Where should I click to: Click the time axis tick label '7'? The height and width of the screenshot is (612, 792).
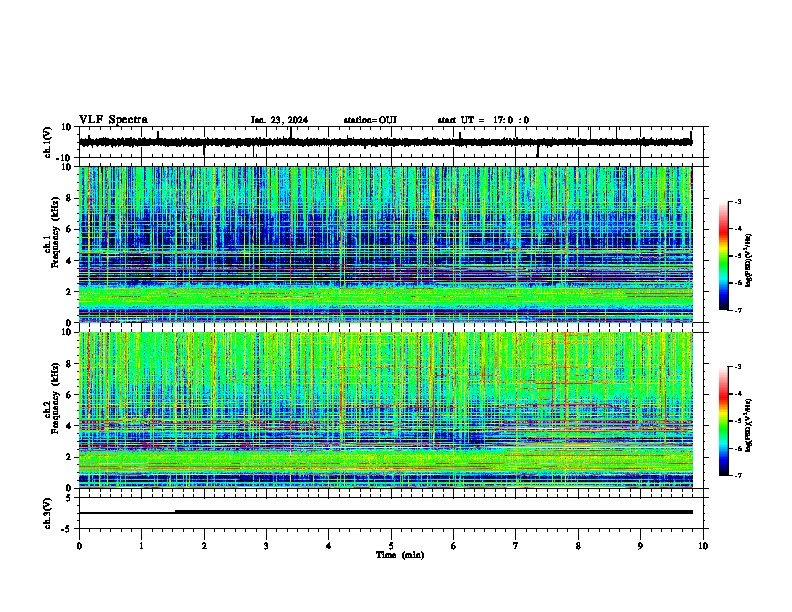(x=516, y=546)
